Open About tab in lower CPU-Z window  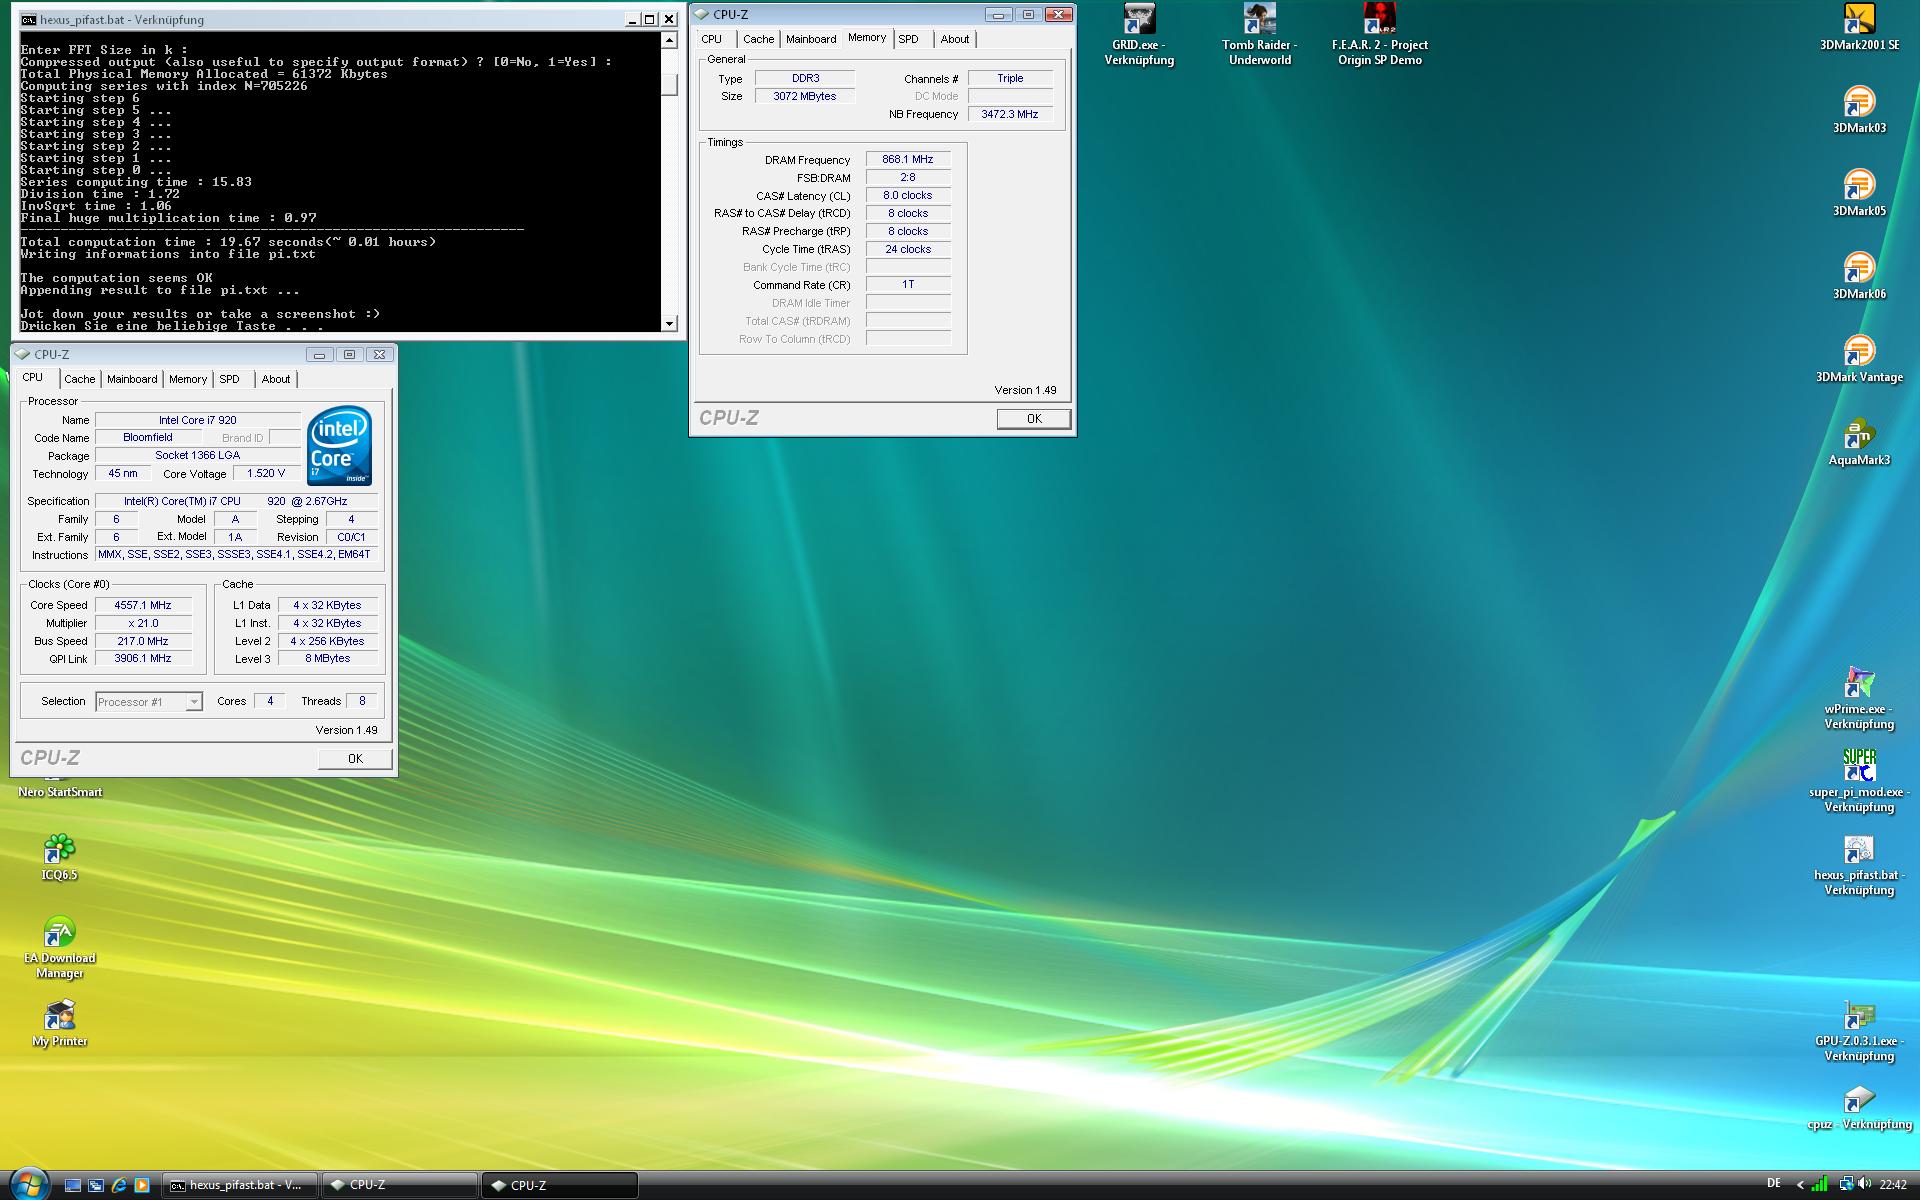click(276, 379)
